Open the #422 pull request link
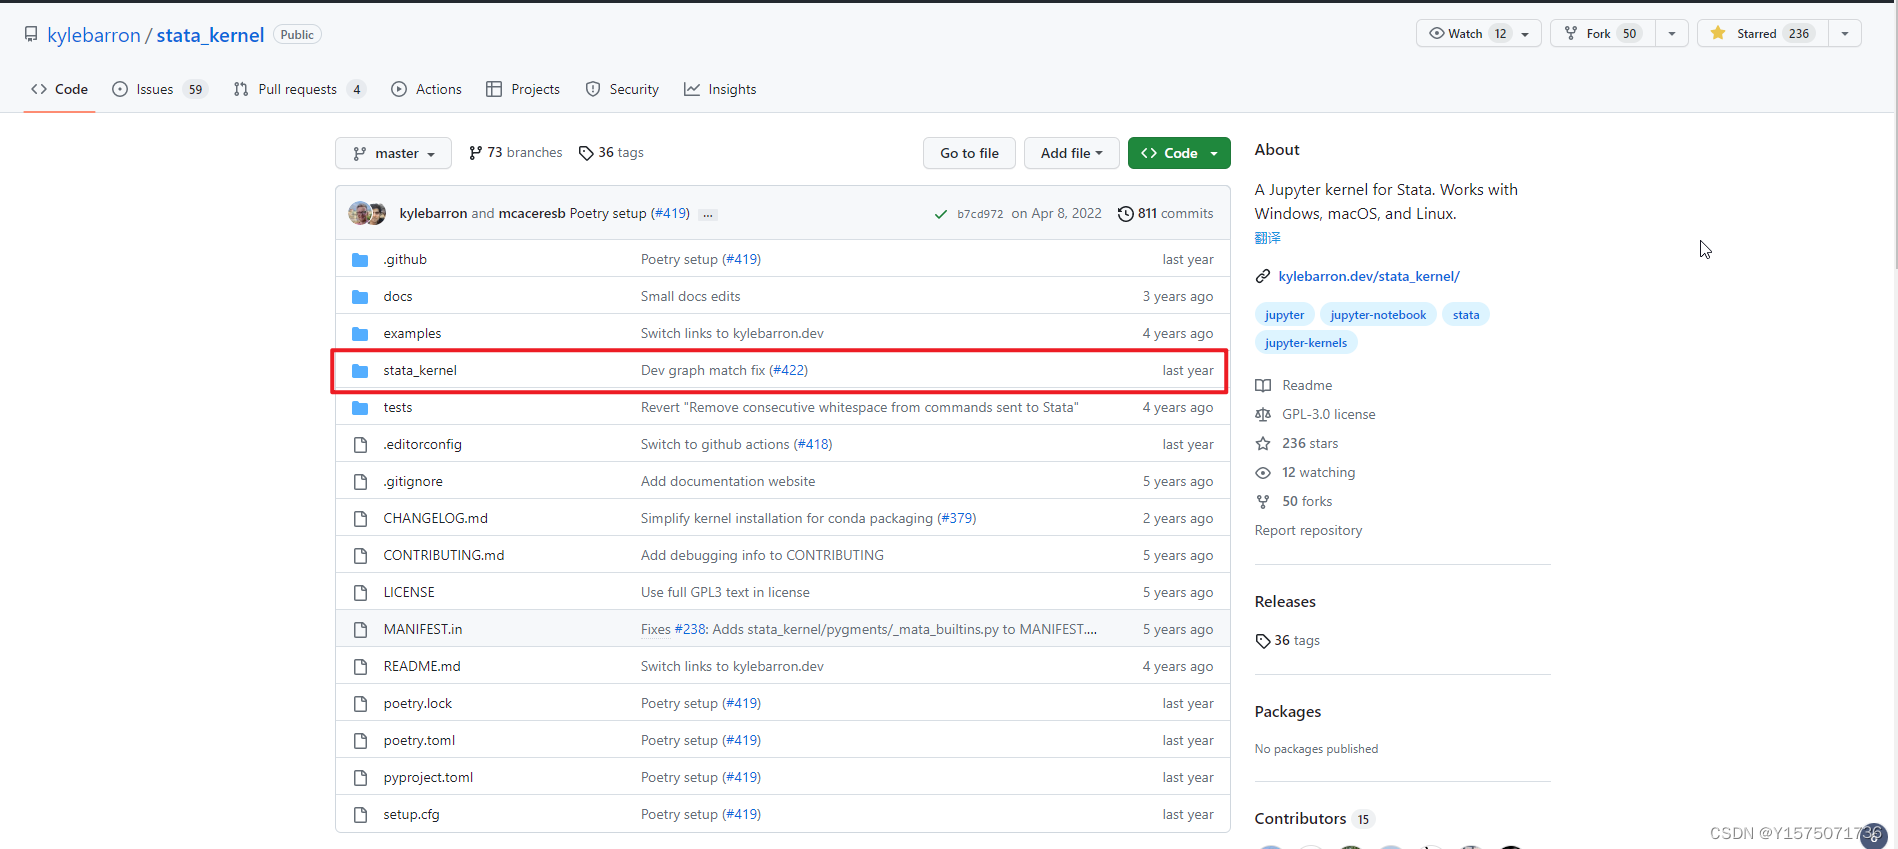The image size is (1898, 849). pos(788,371)
